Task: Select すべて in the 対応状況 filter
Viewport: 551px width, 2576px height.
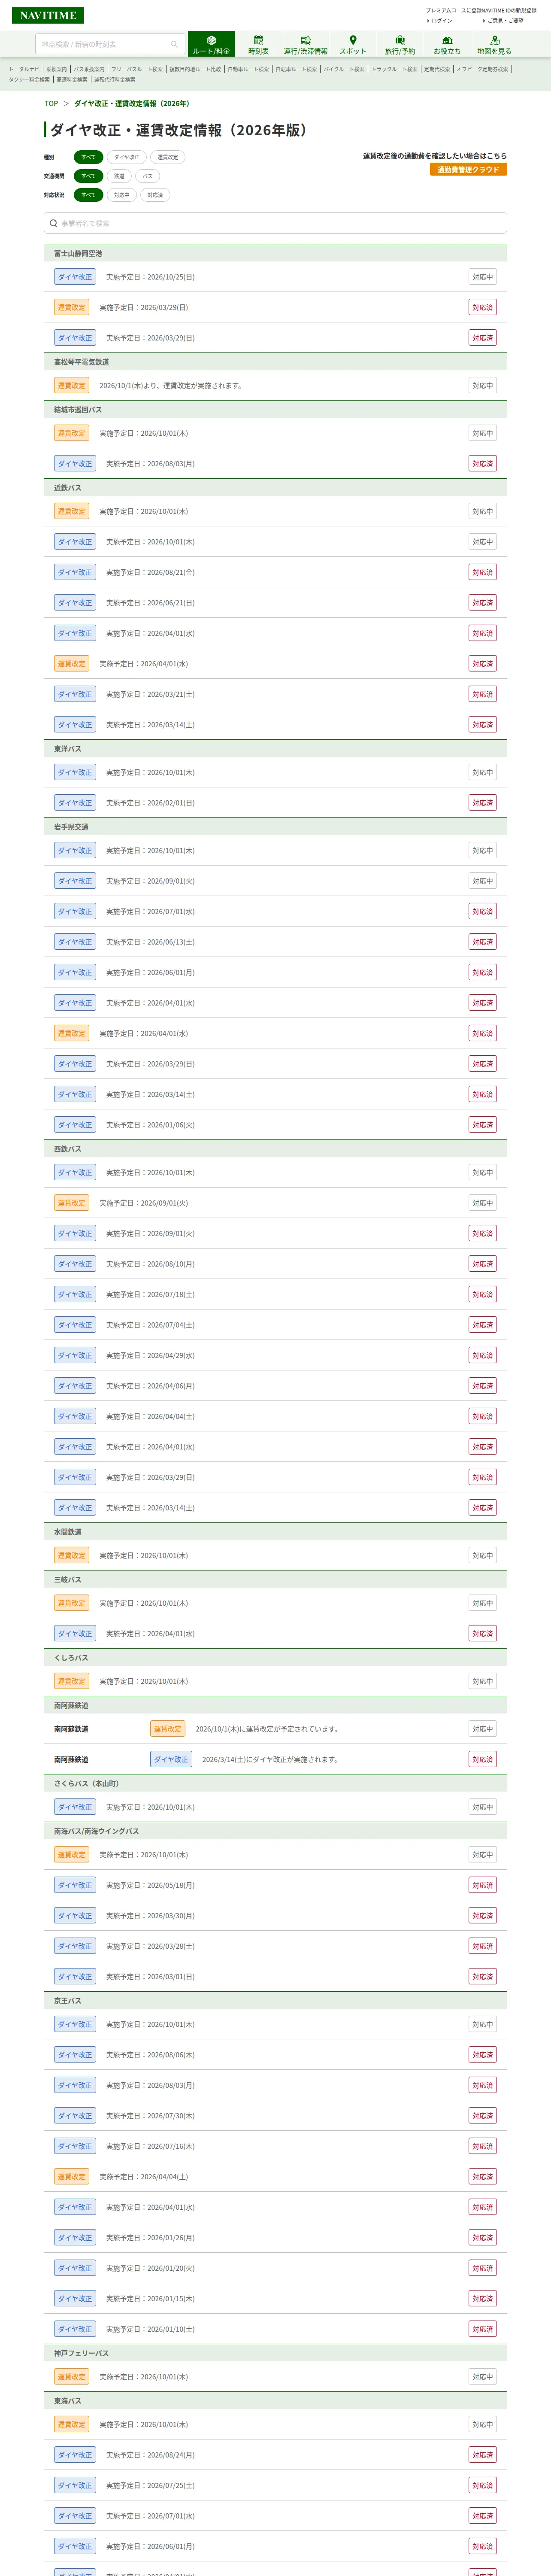Action: 89,195
